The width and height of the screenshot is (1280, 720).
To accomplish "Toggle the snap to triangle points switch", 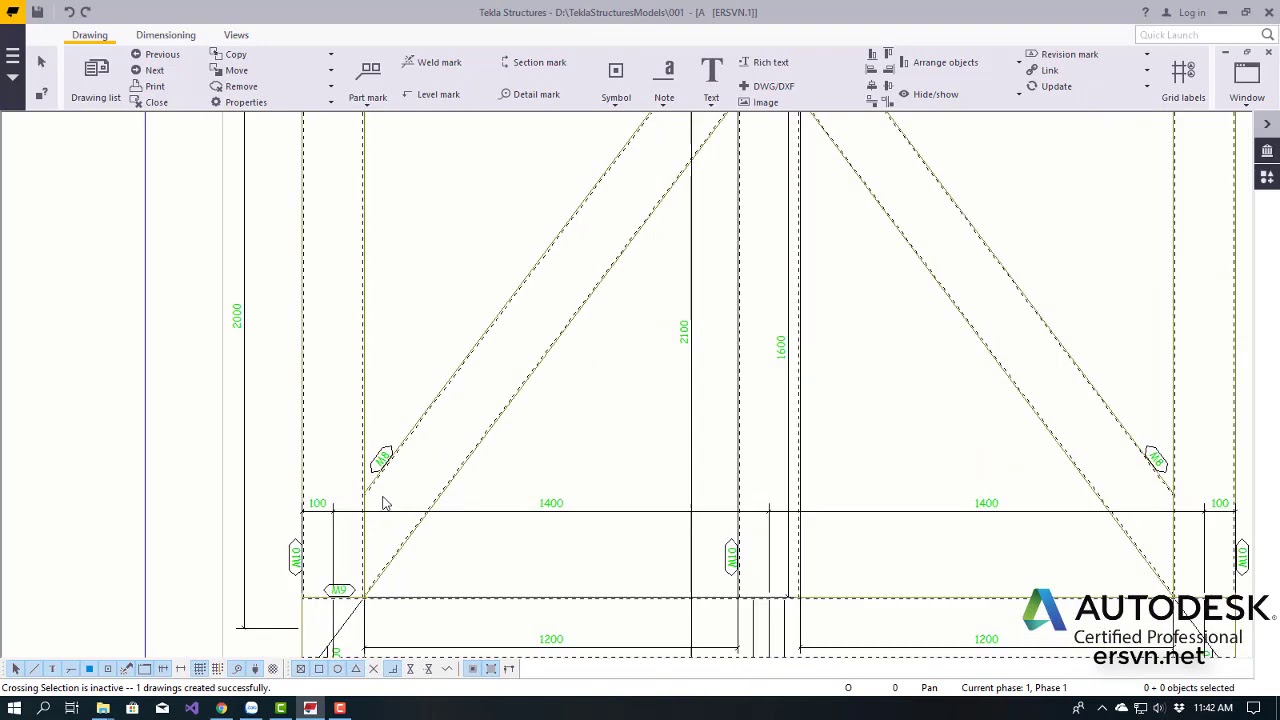I will [355, 669].
